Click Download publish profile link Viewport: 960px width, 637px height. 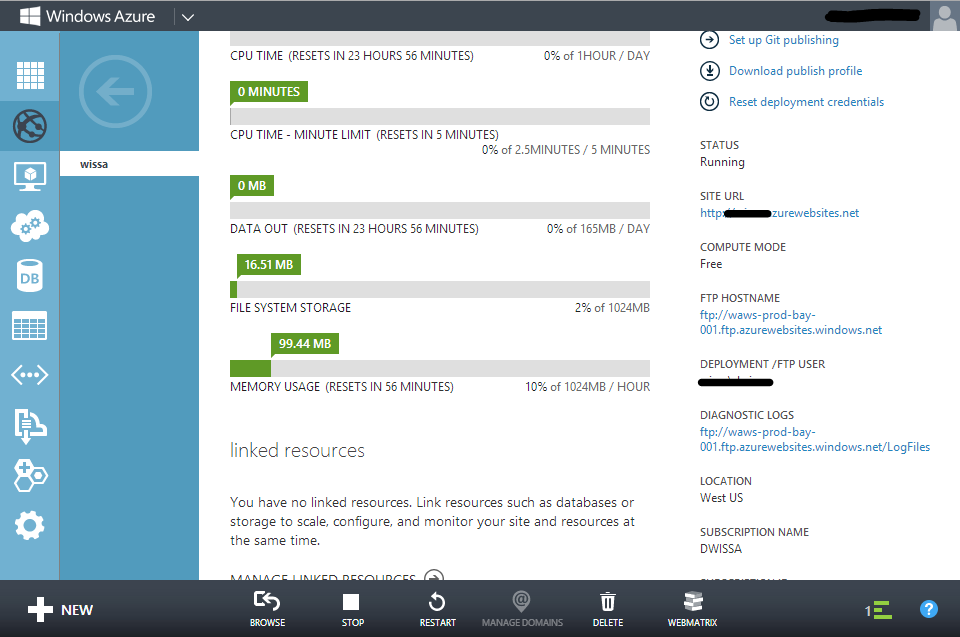click(x=795, y=71)
